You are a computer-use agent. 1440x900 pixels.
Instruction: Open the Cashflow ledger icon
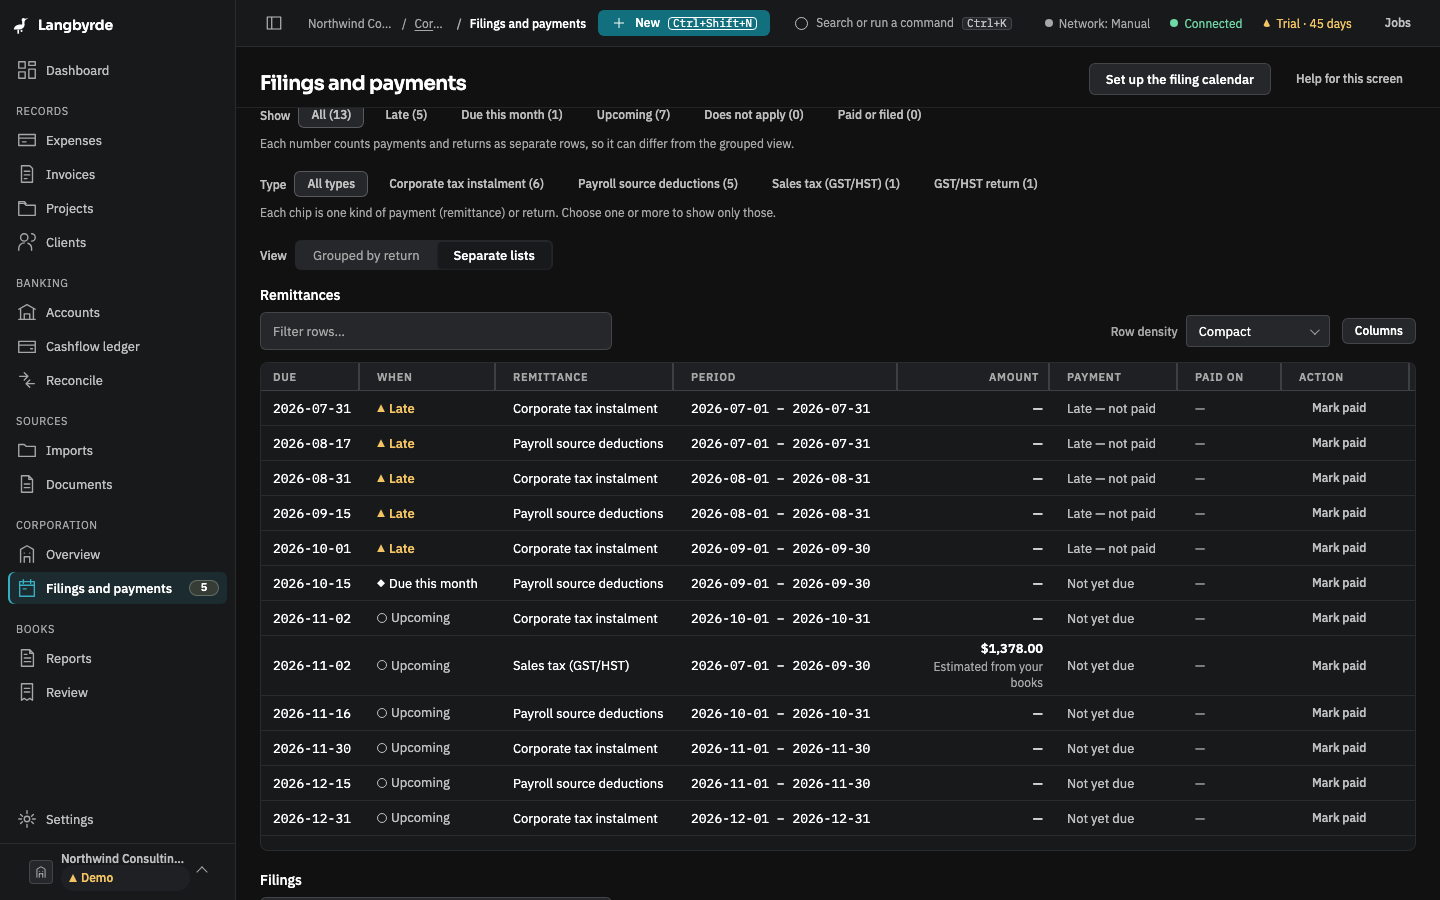(27, 346)
